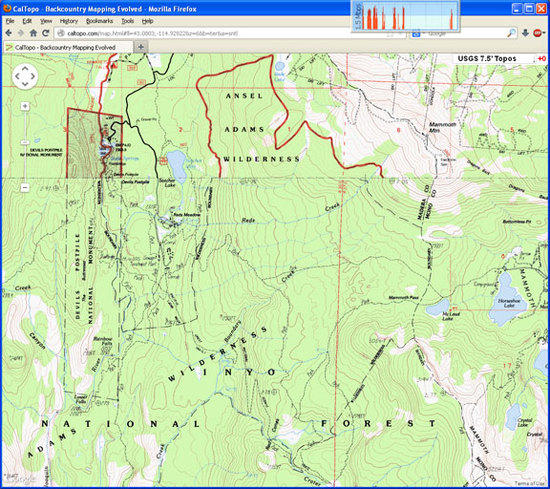Select the CalTopo browser tab

coord(68,47)
